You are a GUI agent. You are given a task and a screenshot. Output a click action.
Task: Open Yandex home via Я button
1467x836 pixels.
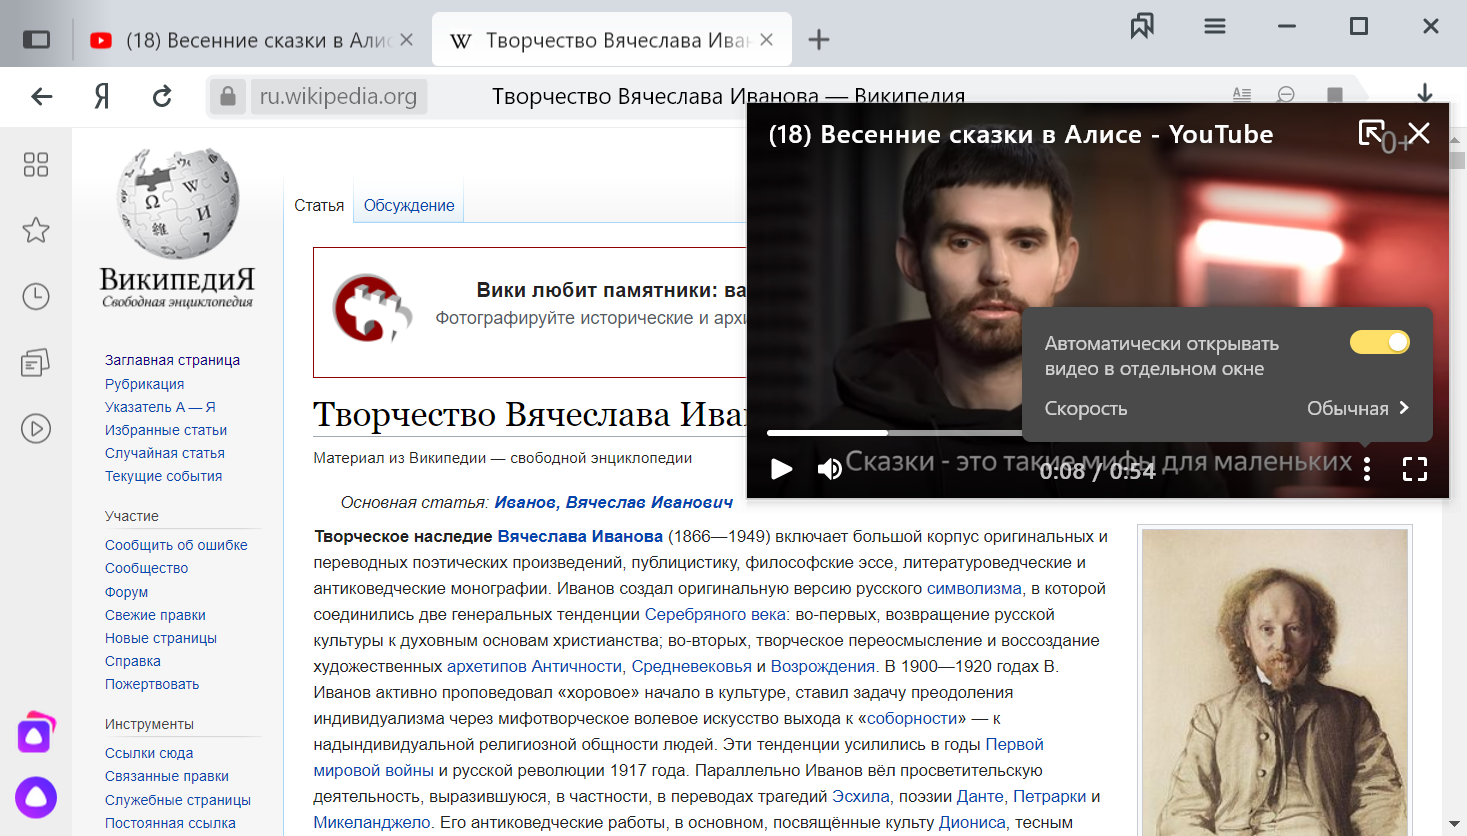[102, 96]
